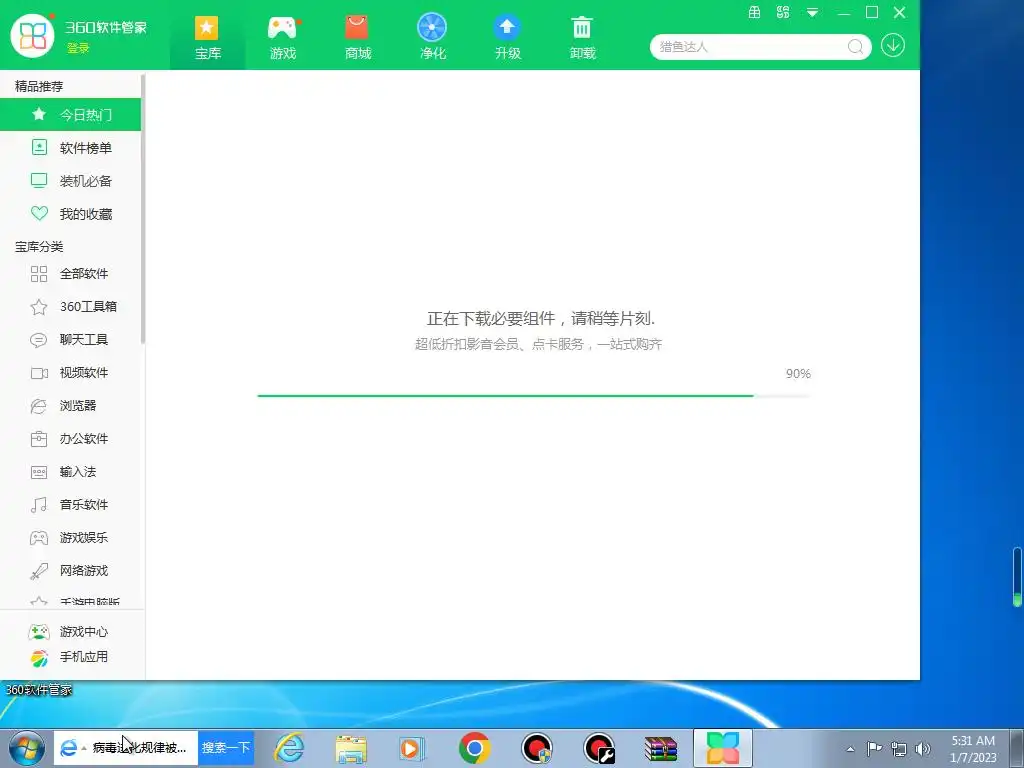The height and width of the screenshot is (768, 1024).
Task: Switch to the 净化 tab
Action: click(432, 37)
